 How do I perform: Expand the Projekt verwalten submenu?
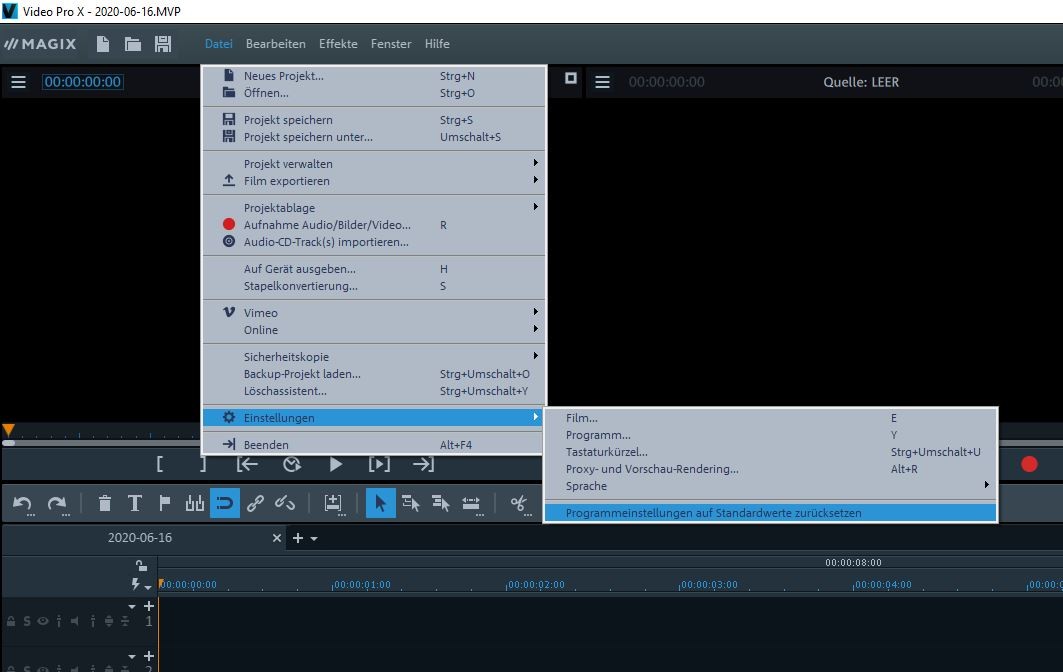point(374,164)
